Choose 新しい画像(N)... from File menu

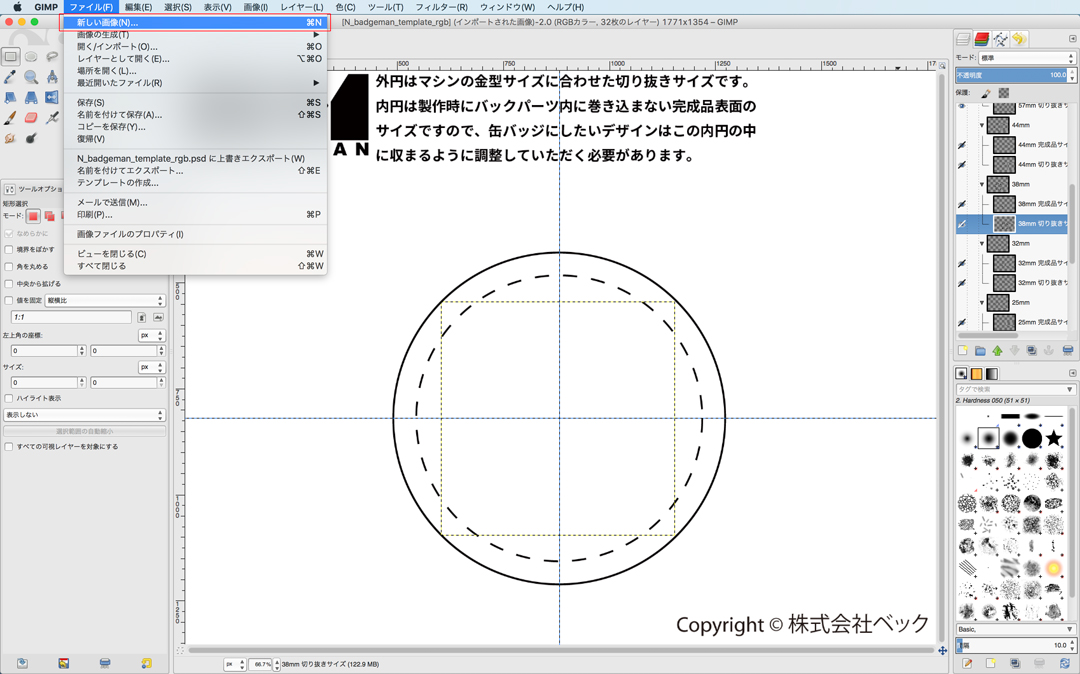pos(107,22)
